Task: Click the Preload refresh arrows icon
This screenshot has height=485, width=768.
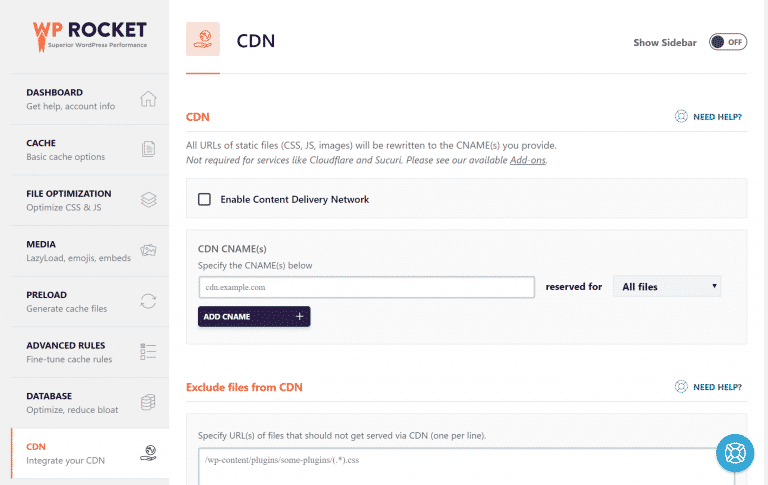Action: (x=148, y=301)
